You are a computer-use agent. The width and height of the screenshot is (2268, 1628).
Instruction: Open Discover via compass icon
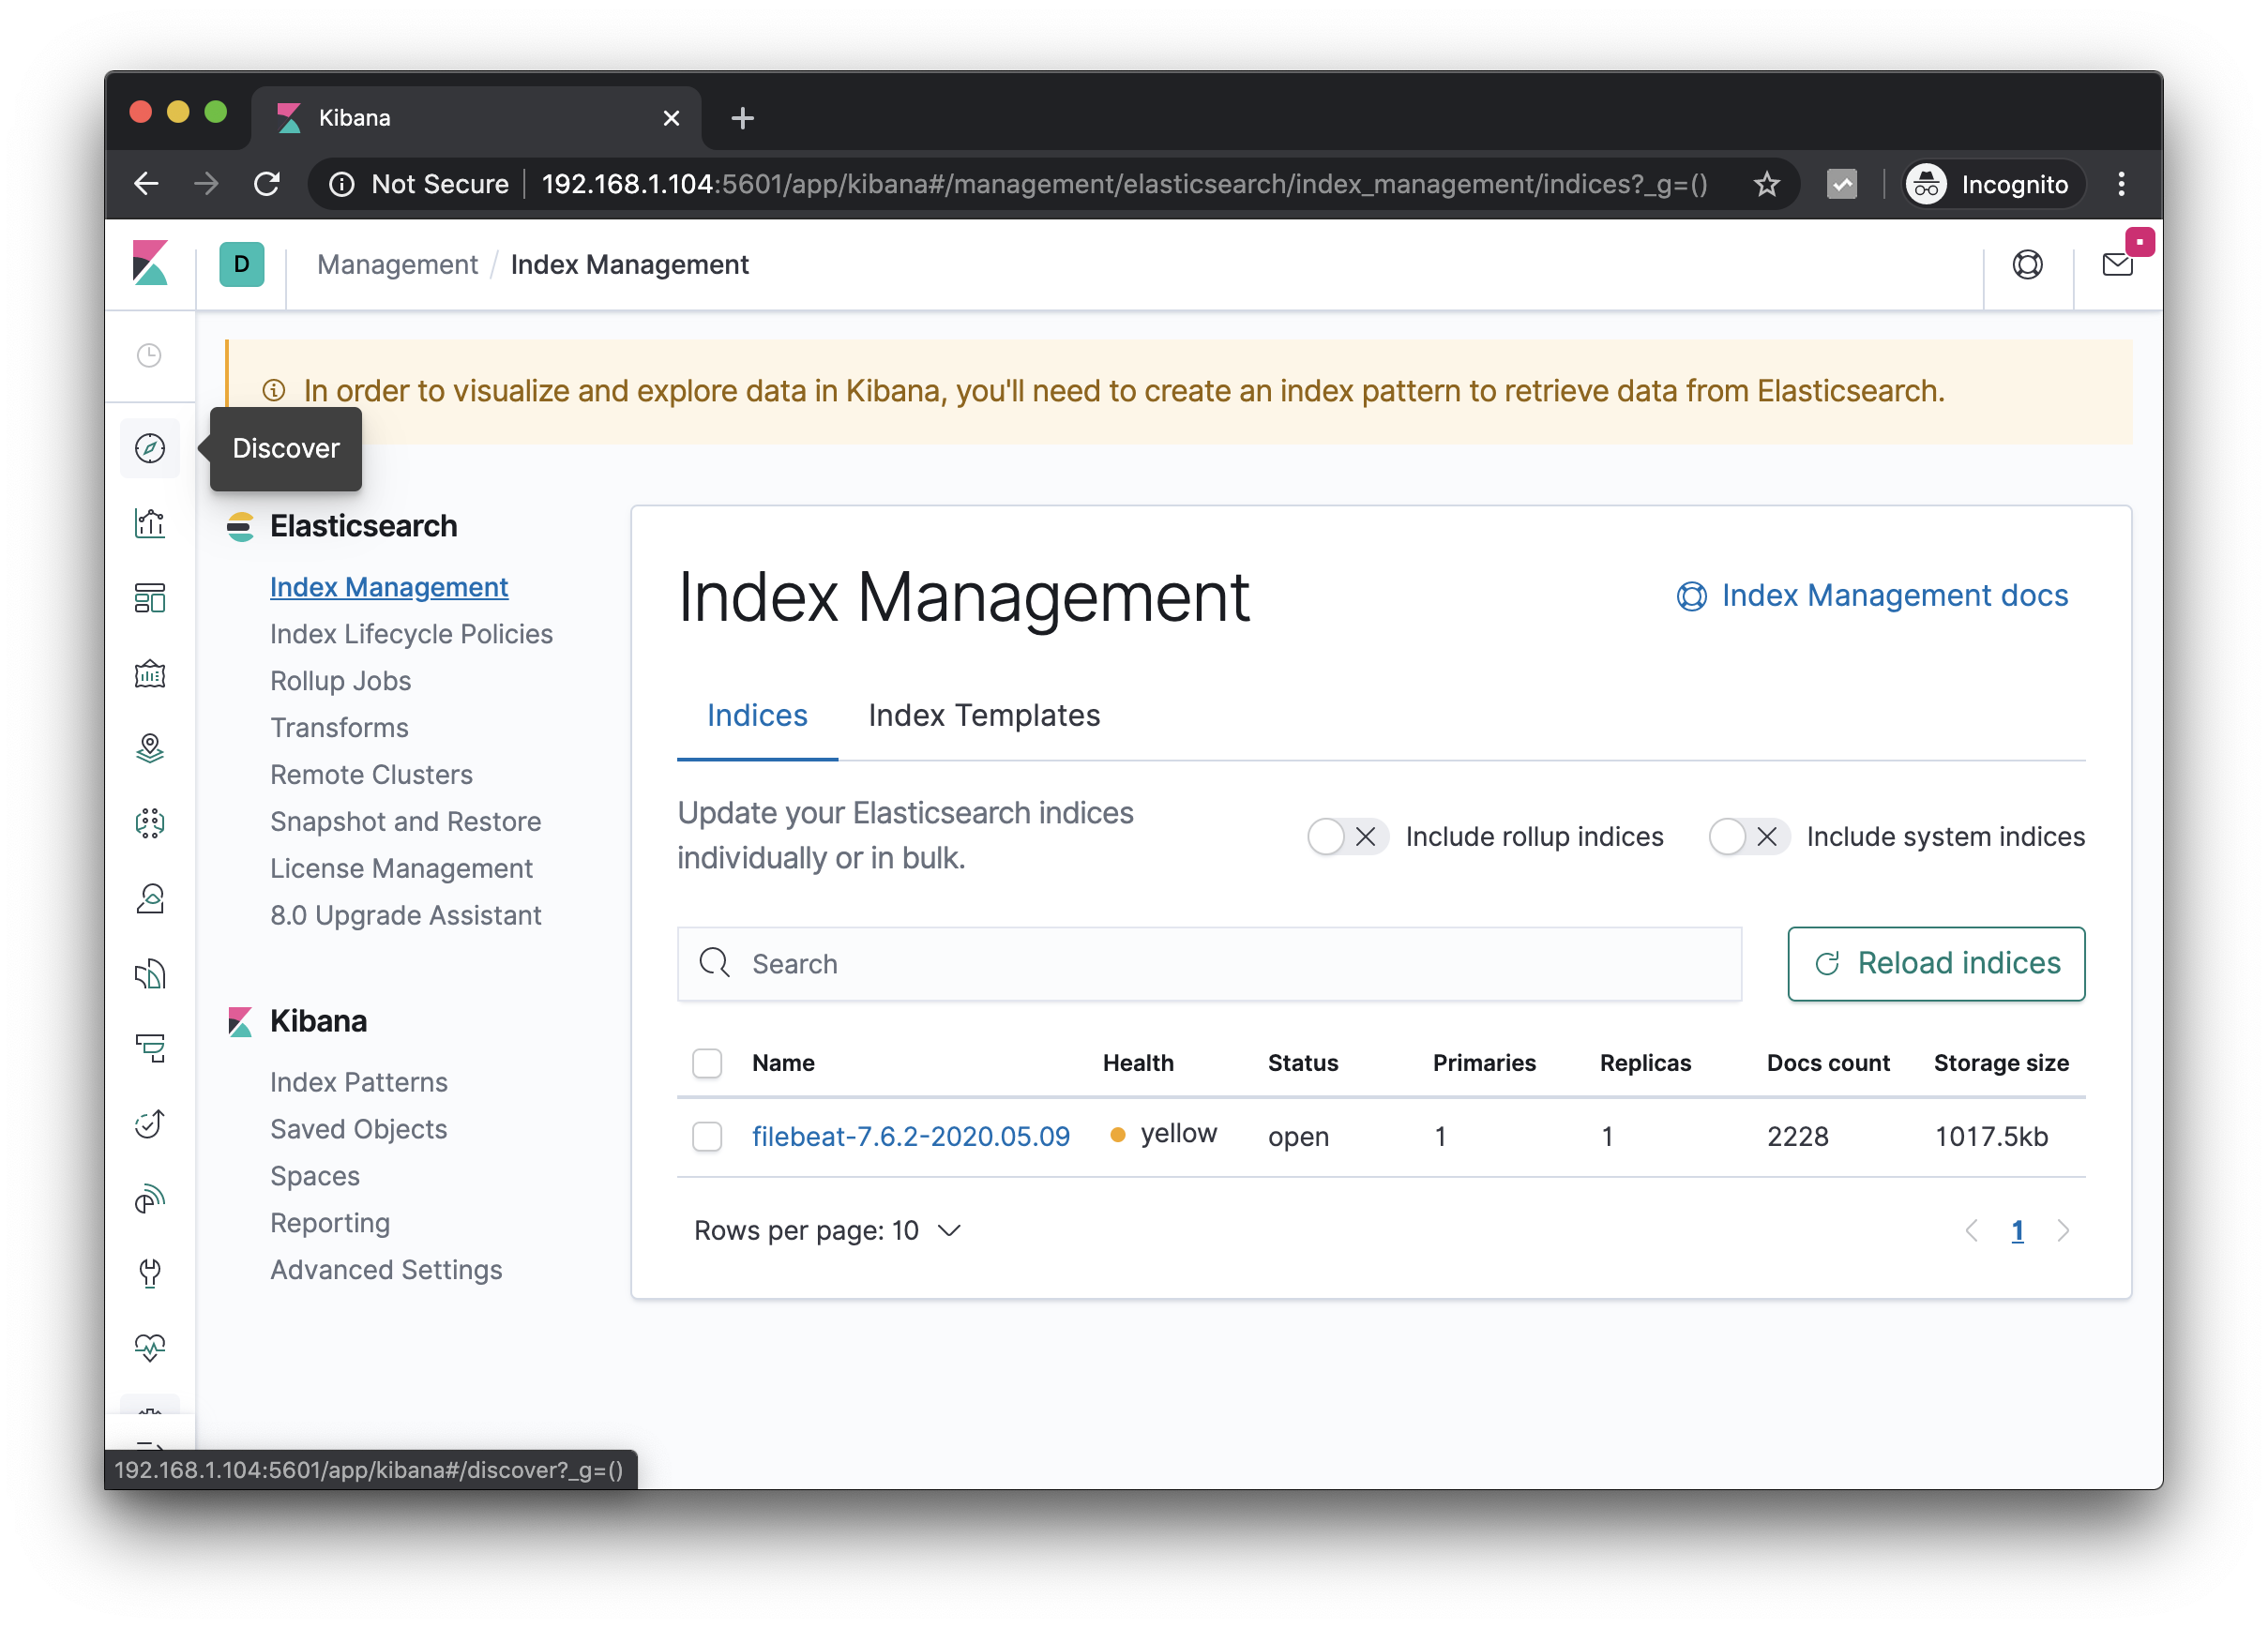coord(150,448)
